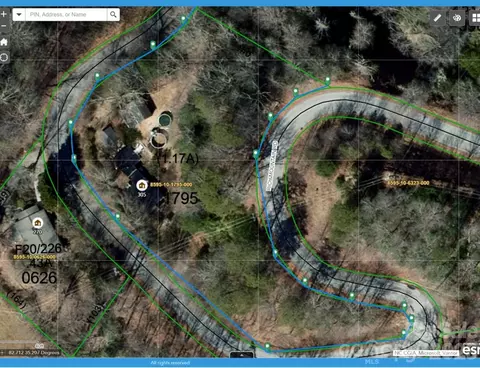This screenshot has width=480, height=368.
Task: Run search with the magnifier icon
Action: point(113,15)
